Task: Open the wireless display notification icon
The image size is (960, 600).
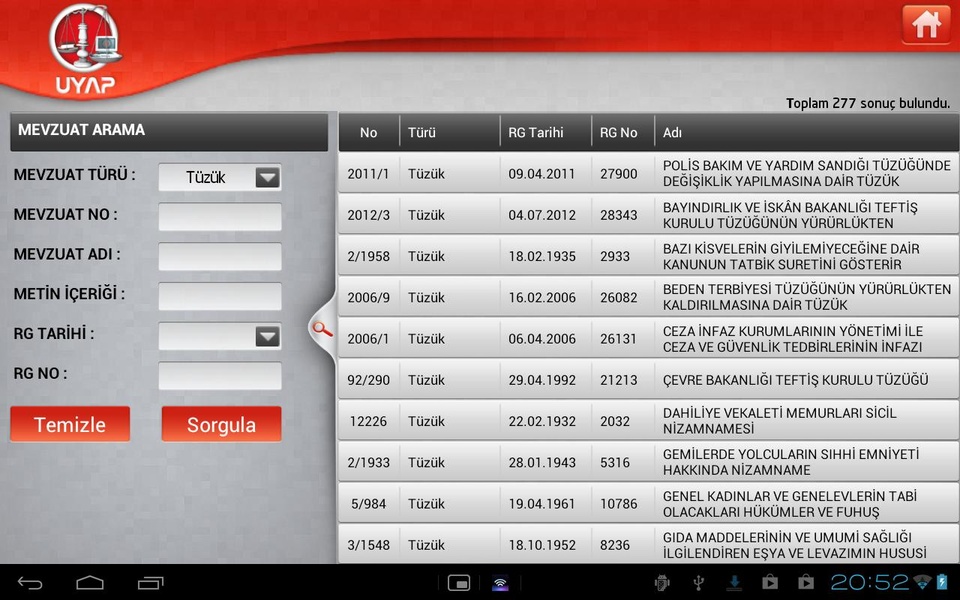Action: (500, 583)
